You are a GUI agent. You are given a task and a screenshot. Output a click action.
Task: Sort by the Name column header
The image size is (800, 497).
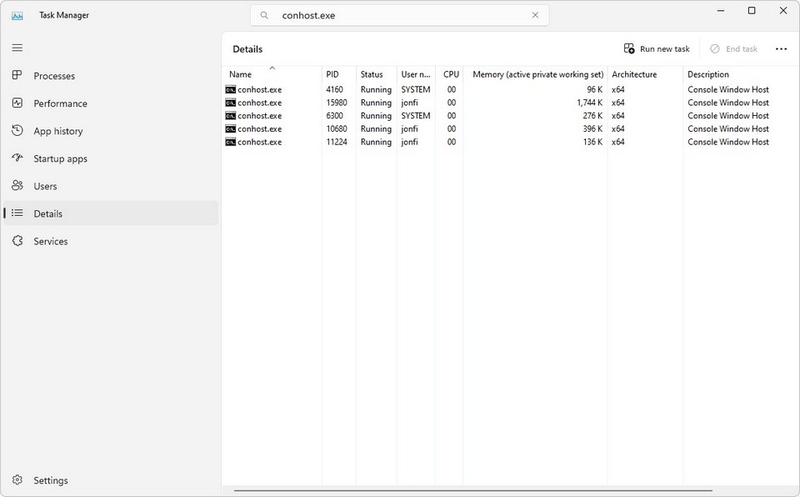click(x=240, y=74)
